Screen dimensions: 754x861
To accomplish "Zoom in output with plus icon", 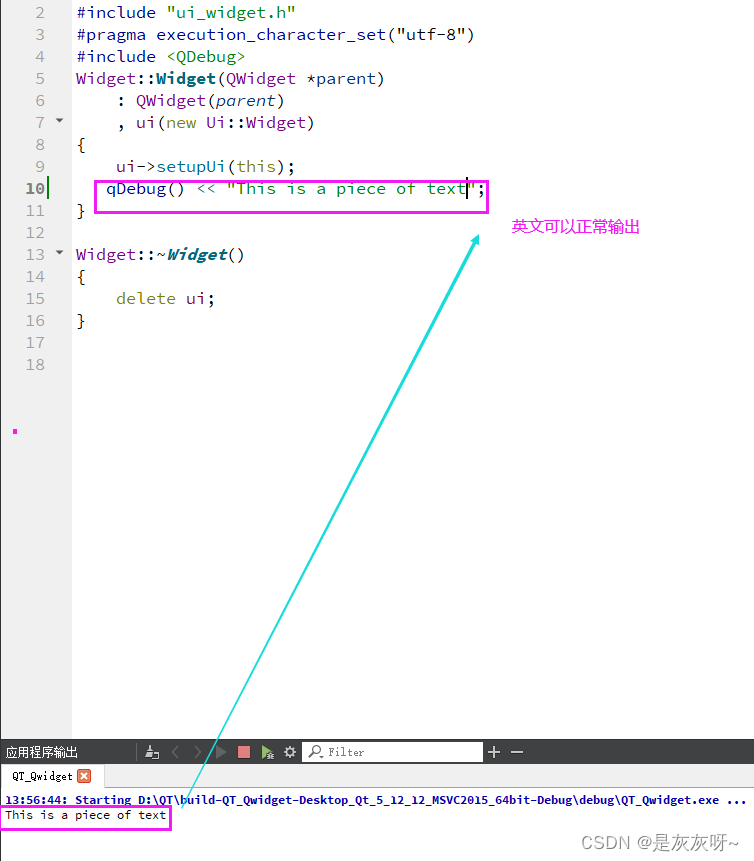I will click(x=494, y=752).
